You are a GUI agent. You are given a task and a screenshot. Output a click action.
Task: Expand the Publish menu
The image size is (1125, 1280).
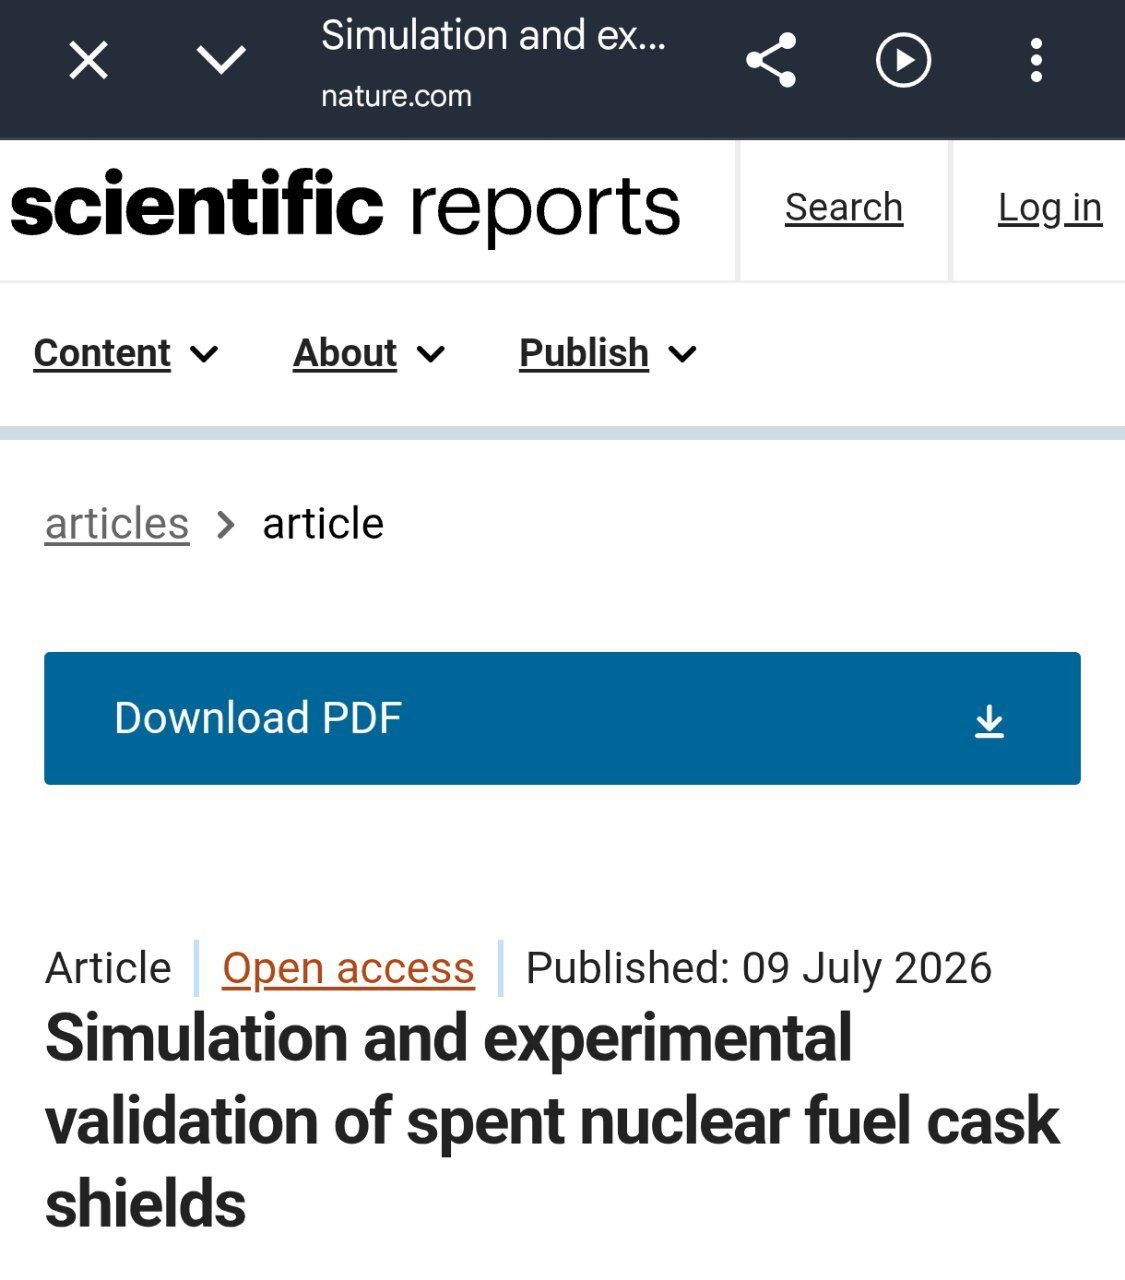[608, 353]
